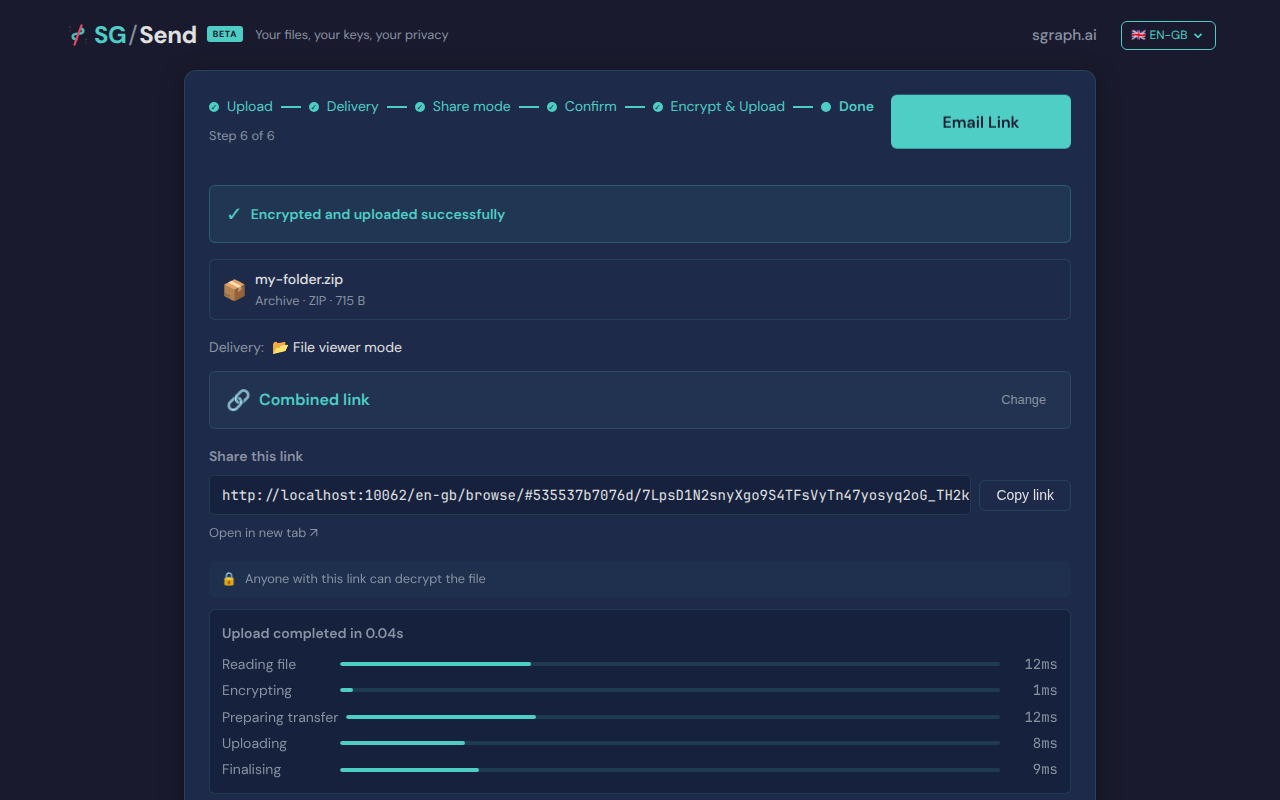
Task: Click the share link URL field
Action: point(590,495)
